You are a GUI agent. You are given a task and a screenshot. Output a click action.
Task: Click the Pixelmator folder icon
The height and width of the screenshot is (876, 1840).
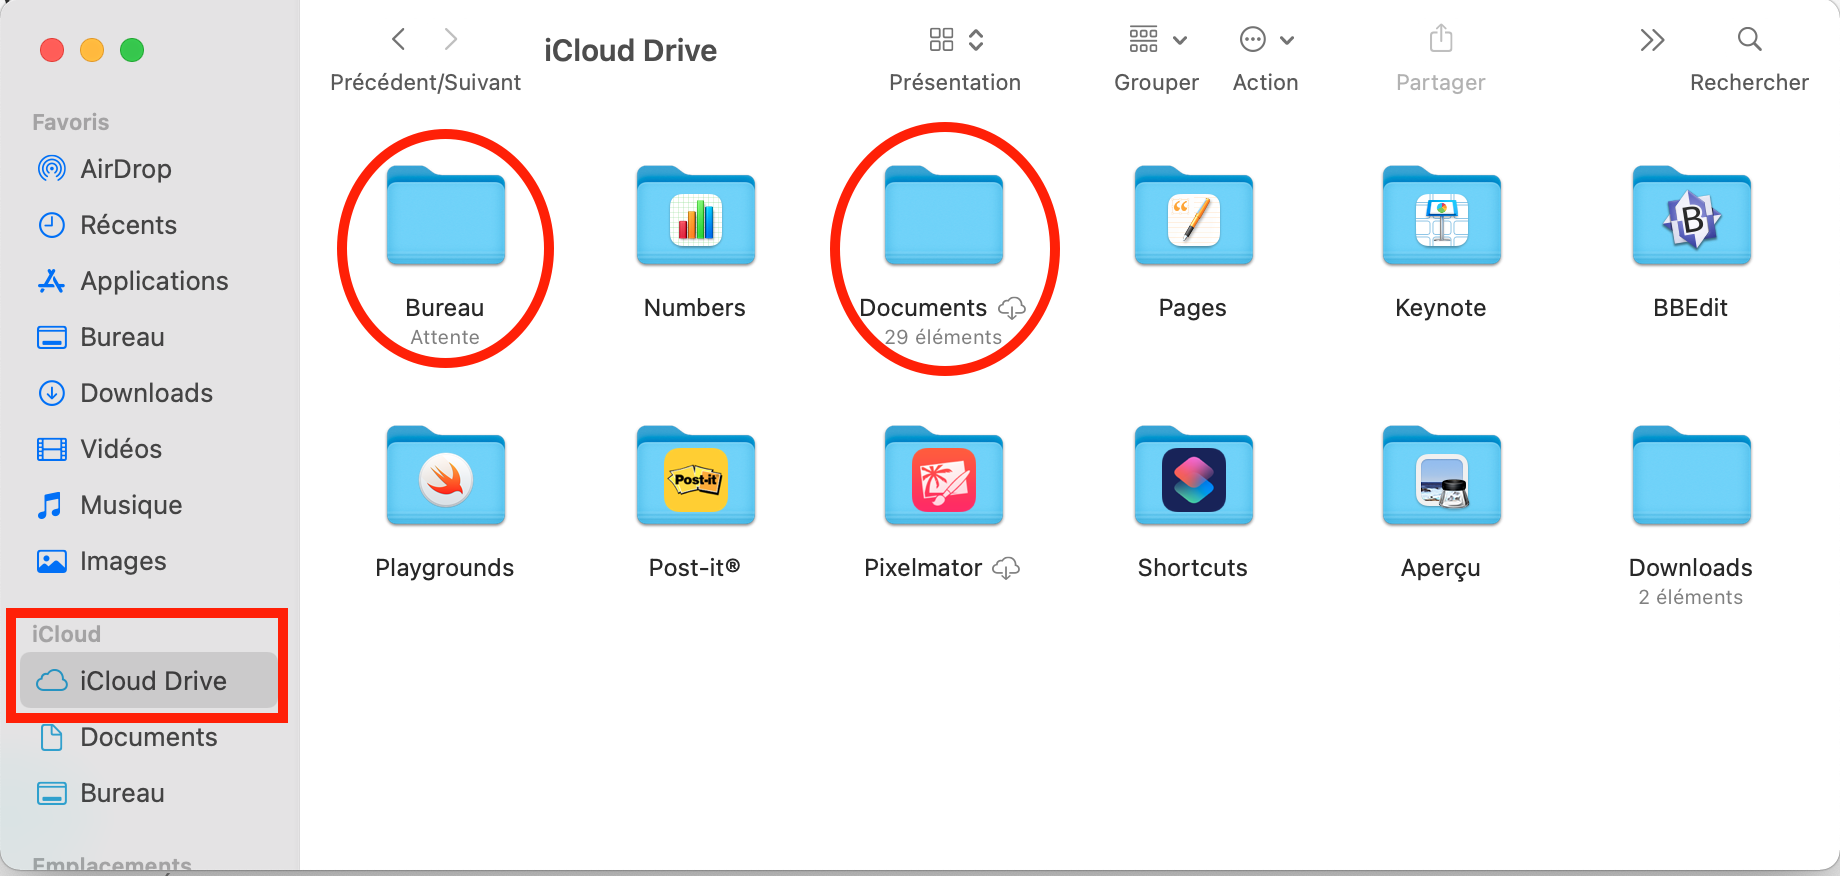pos(943,477)
